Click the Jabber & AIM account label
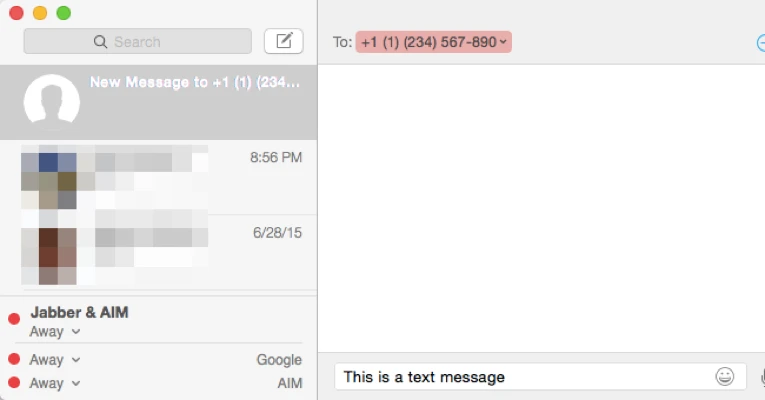The height and width of the screenshot is (400, 765). (79, 312)
